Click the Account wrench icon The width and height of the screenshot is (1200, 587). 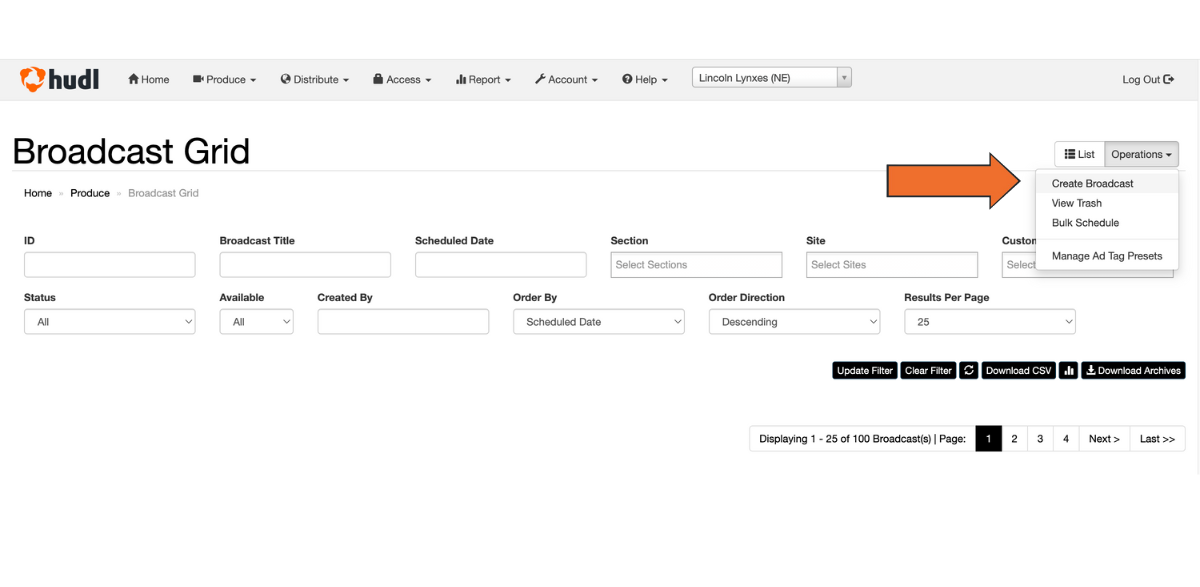pos(542,79)
